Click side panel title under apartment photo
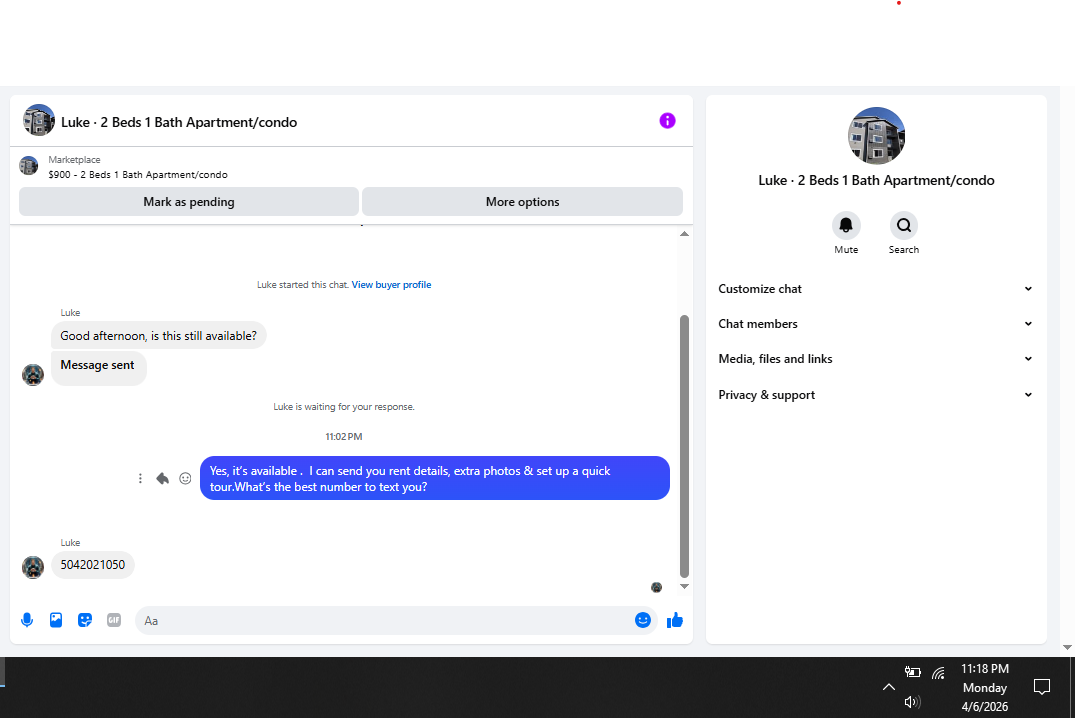The height and width of the screenshot is (718, 1075). pos(876,180)
